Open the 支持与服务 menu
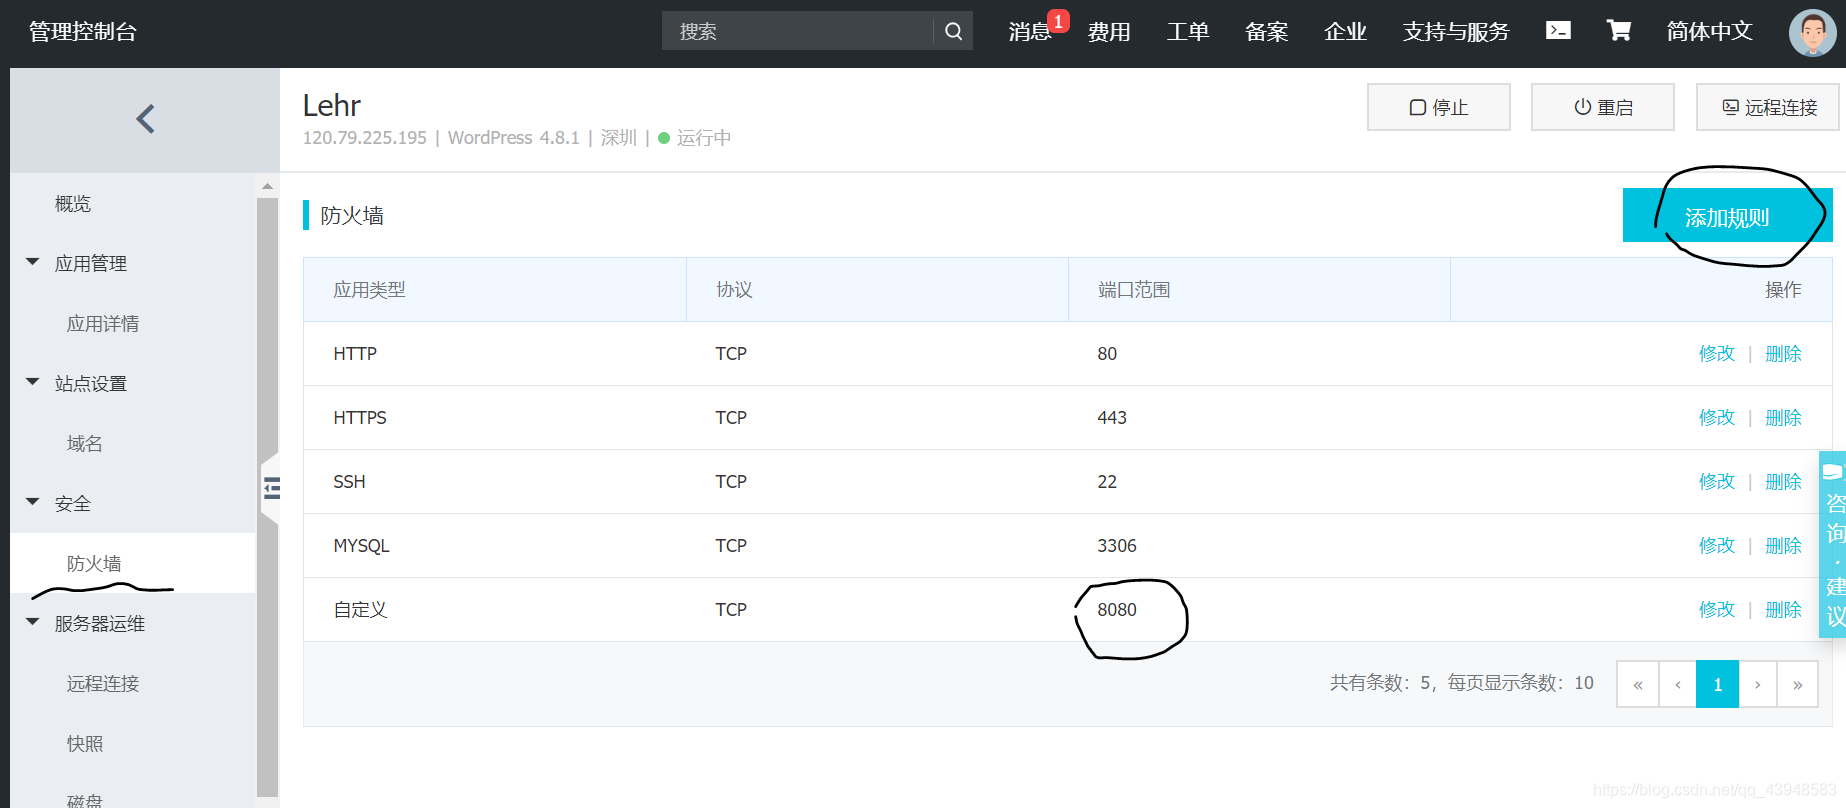 tap(1456, 32)
